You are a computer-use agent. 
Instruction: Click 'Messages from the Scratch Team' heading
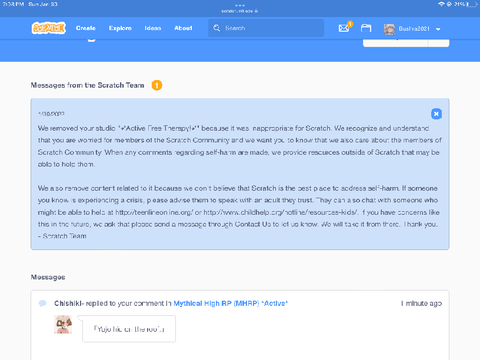pos(87,85)
